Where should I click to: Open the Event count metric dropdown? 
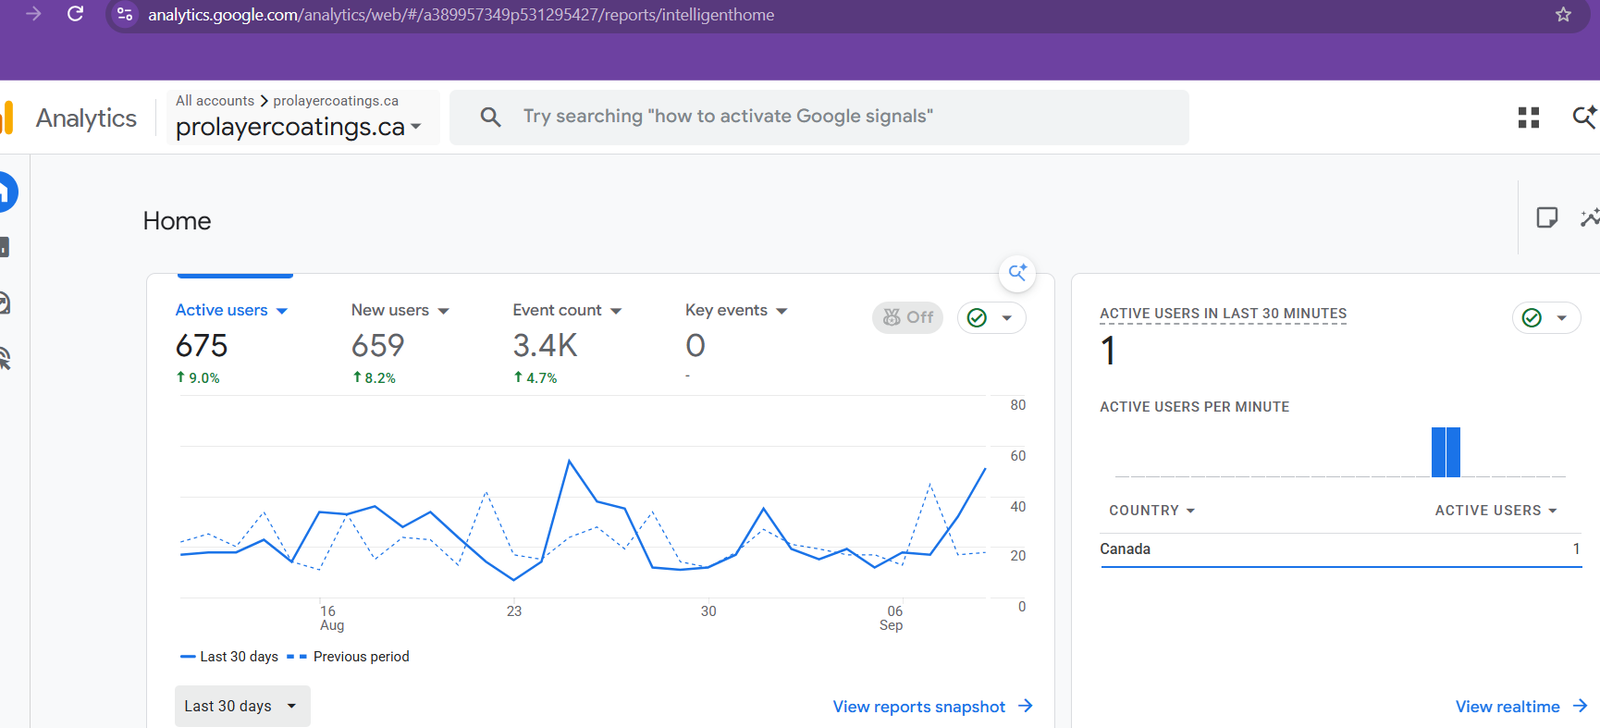[567, 310]
